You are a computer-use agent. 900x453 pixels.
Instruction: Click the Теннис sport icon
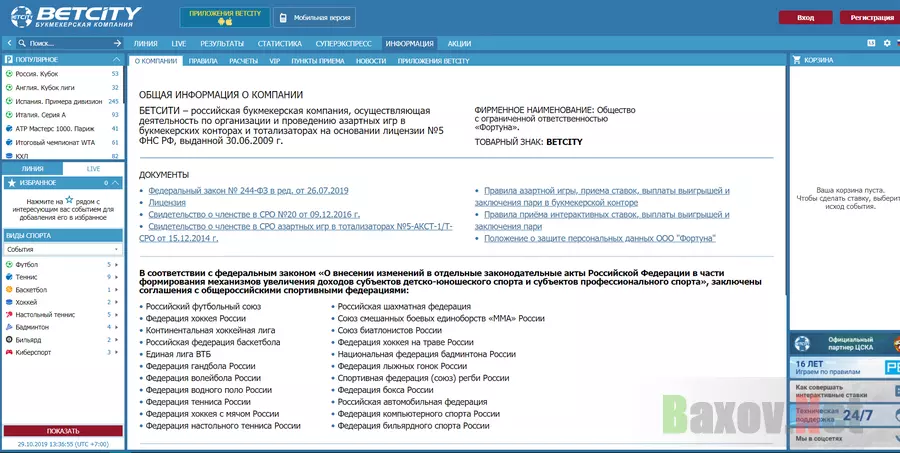[9, 277]
